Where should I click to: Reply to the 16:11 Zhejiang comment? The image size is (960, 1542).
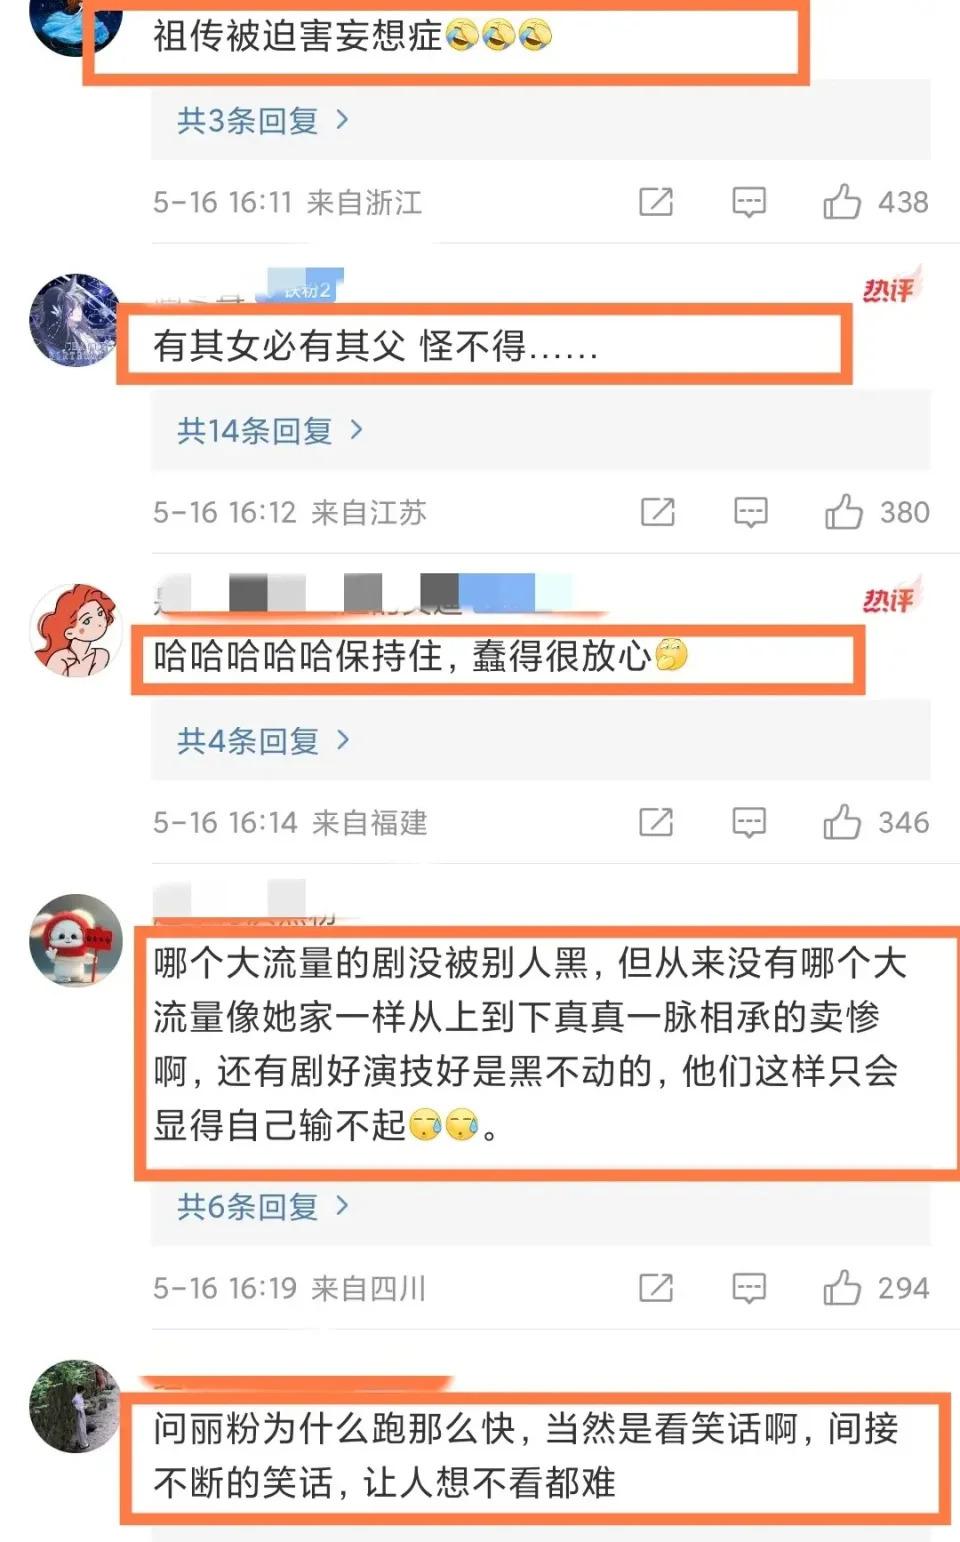749,202
